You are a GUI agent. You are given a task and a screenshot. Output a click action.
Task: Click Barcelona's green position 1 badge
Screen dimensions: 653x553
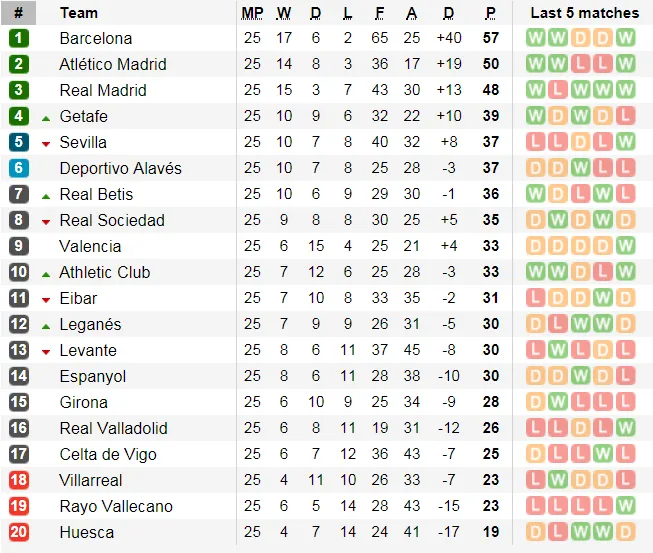pyautogui.click(x=19, y=38)
